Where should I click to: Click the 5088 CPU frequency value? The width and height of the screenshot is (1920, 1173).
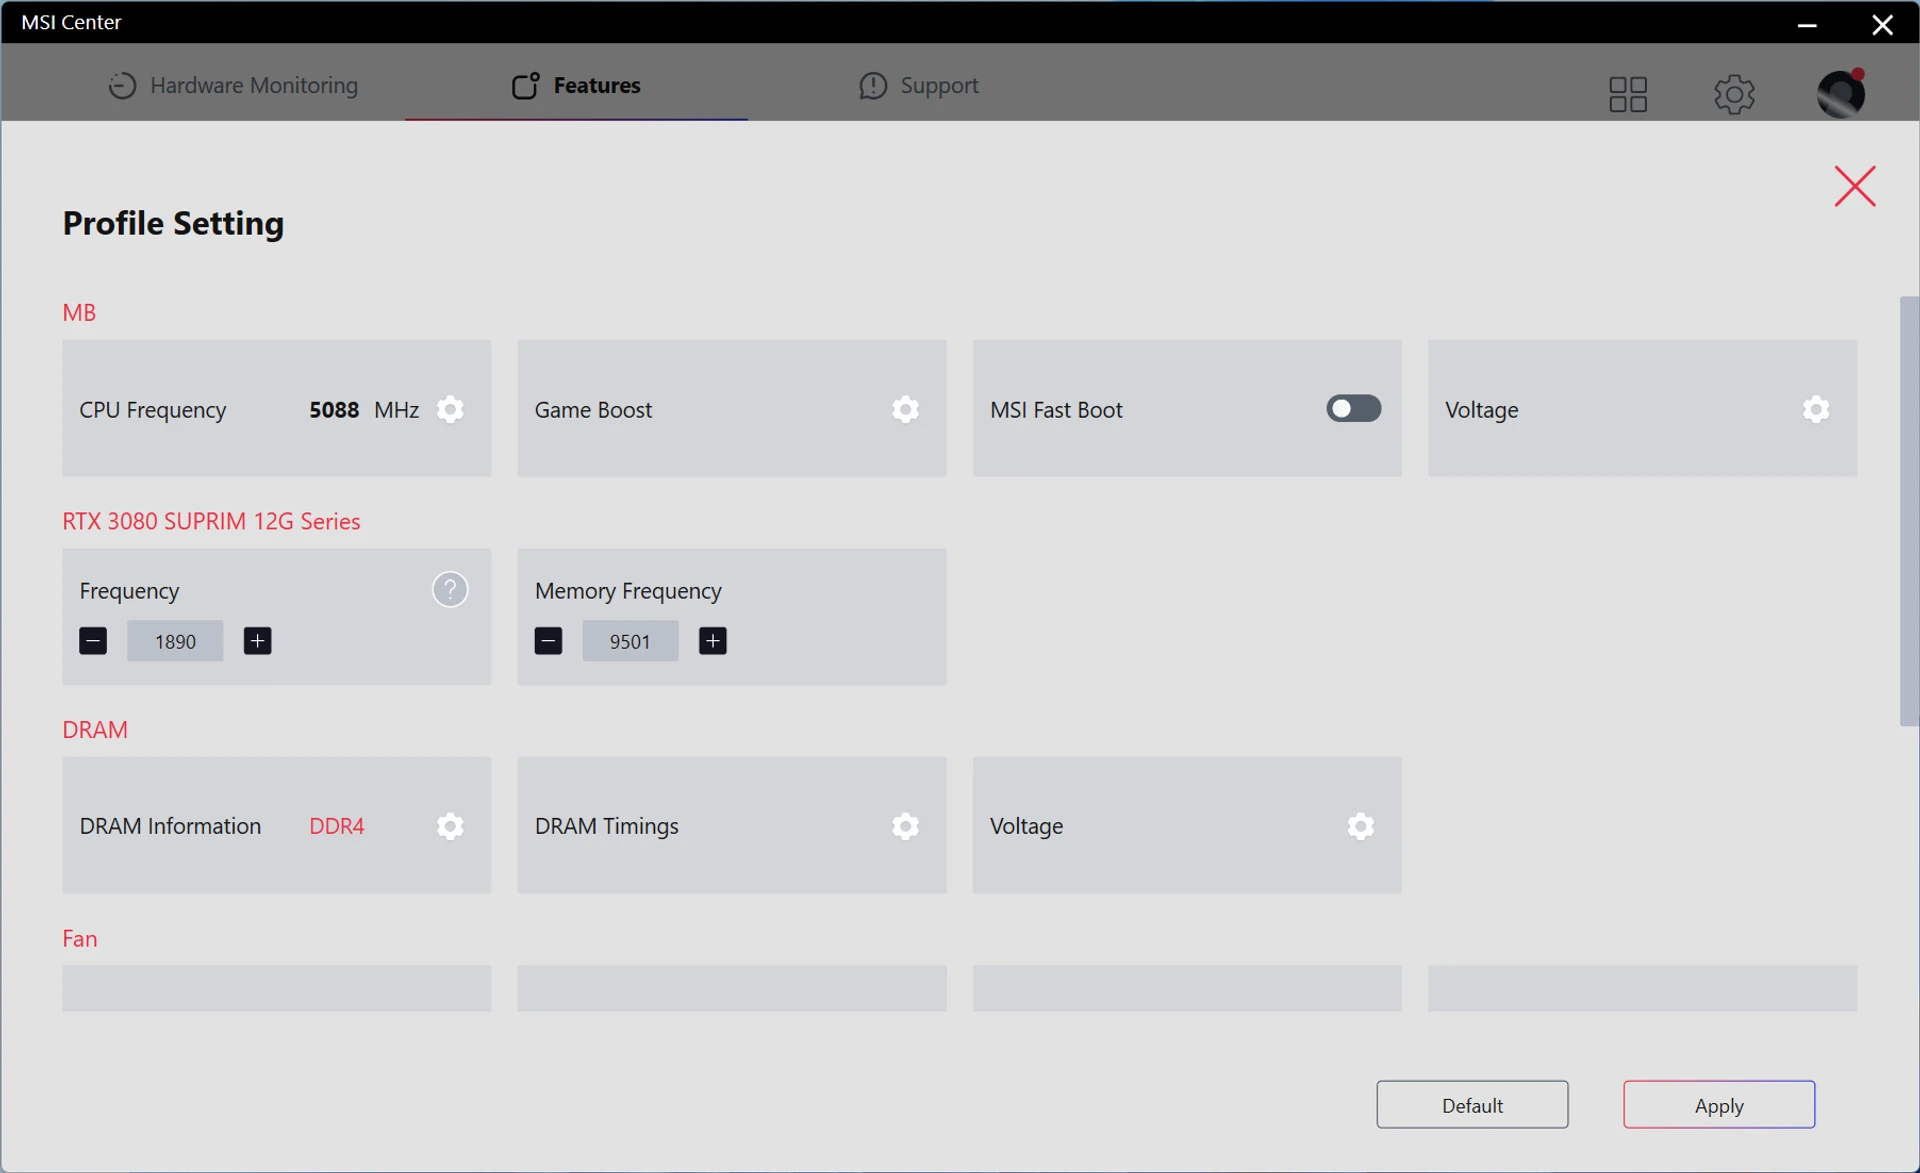pos(334,410)
